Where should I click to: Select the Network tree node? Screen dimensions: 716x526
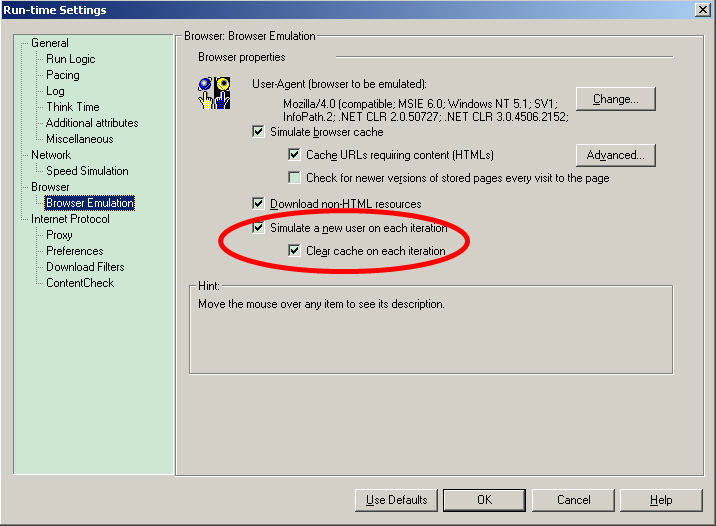point(51,155)
